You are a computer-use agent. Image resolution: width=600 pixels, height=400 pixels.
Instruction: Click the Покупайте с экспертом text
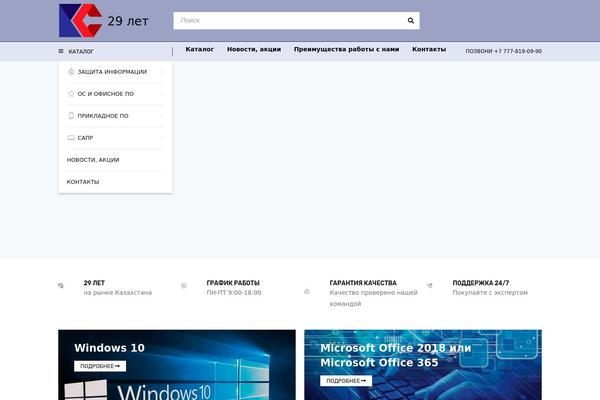coord(490,292)
